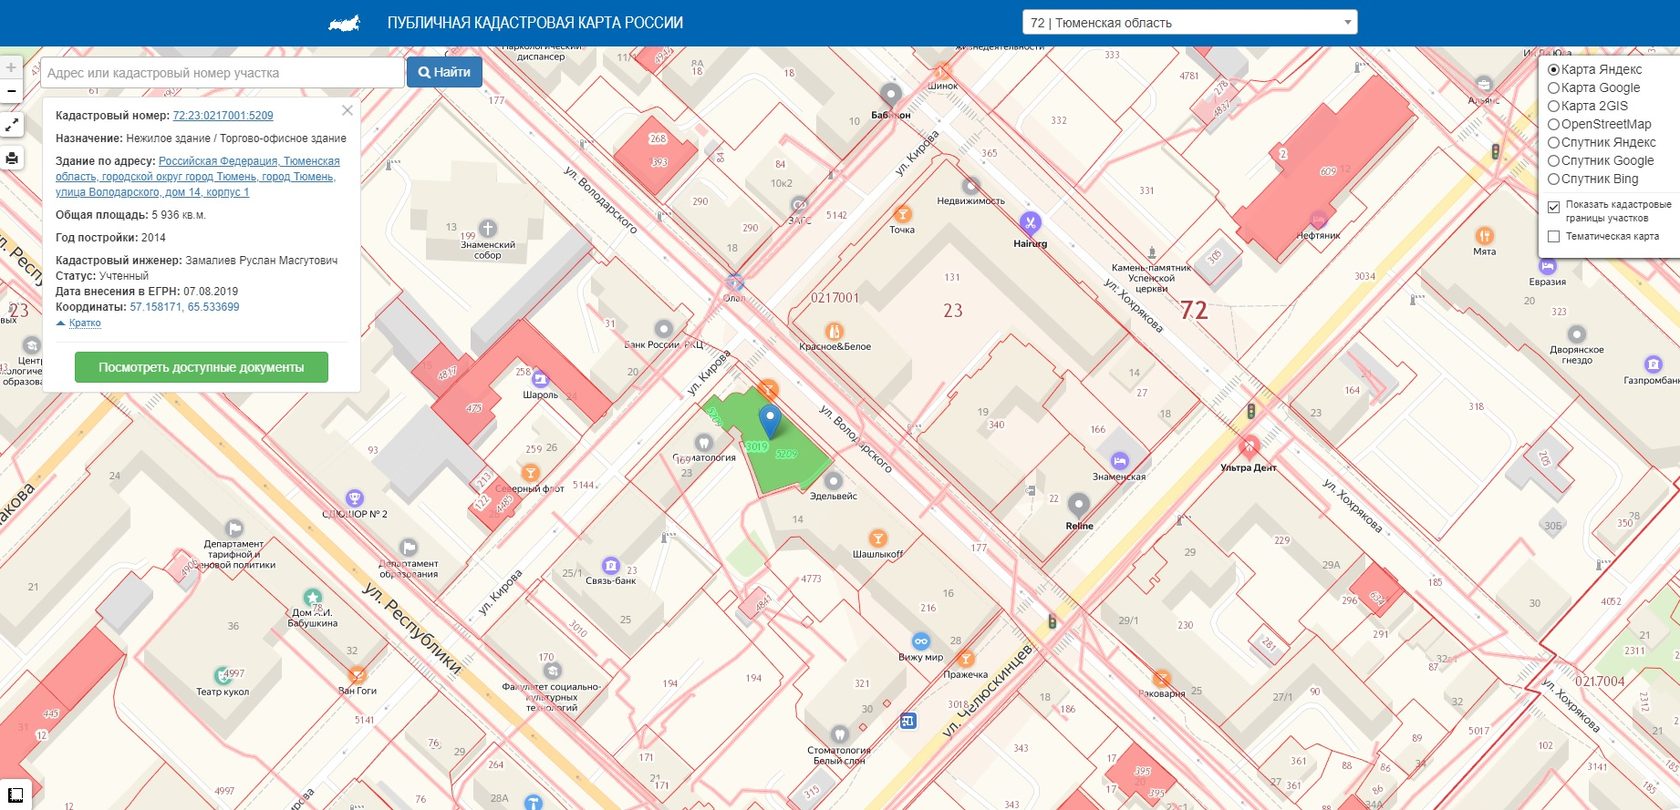The height and width of the screenshot is (810, 1680).
Task: Open Эдельвейс grey marker icon
Action: point(833,481)
